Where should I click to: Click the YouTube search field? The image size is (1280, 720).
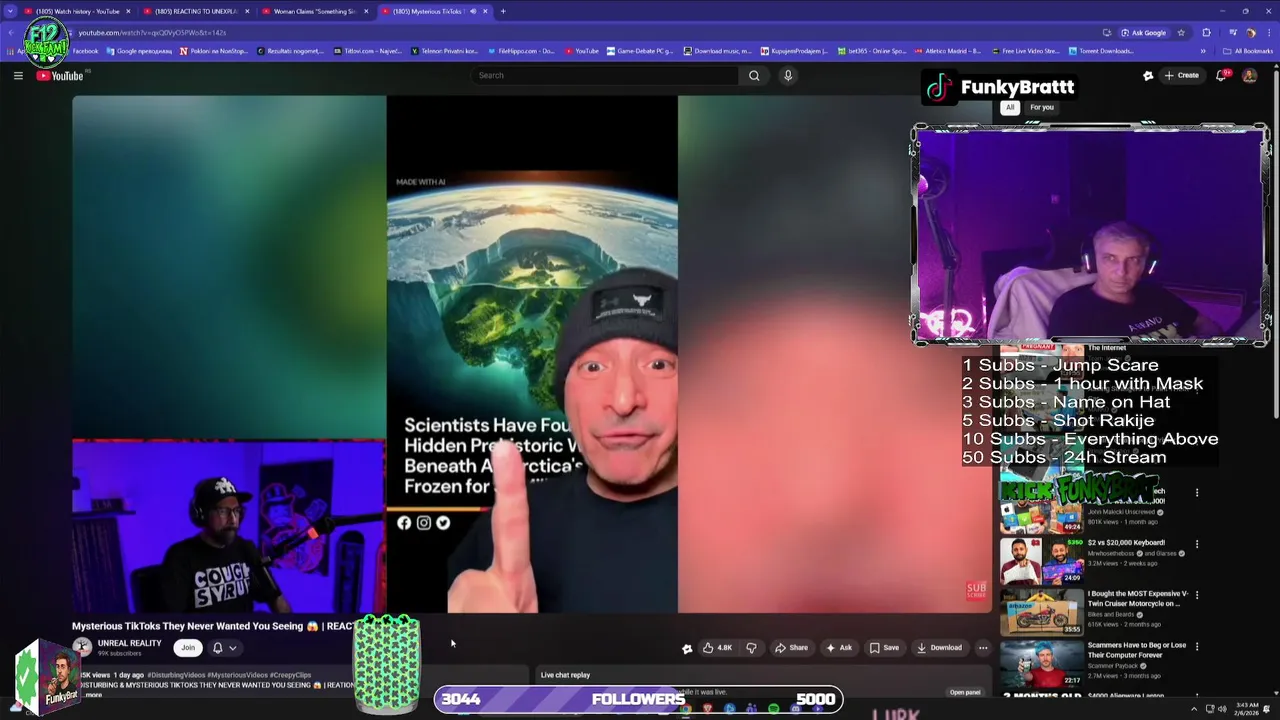tap(604, 75)
